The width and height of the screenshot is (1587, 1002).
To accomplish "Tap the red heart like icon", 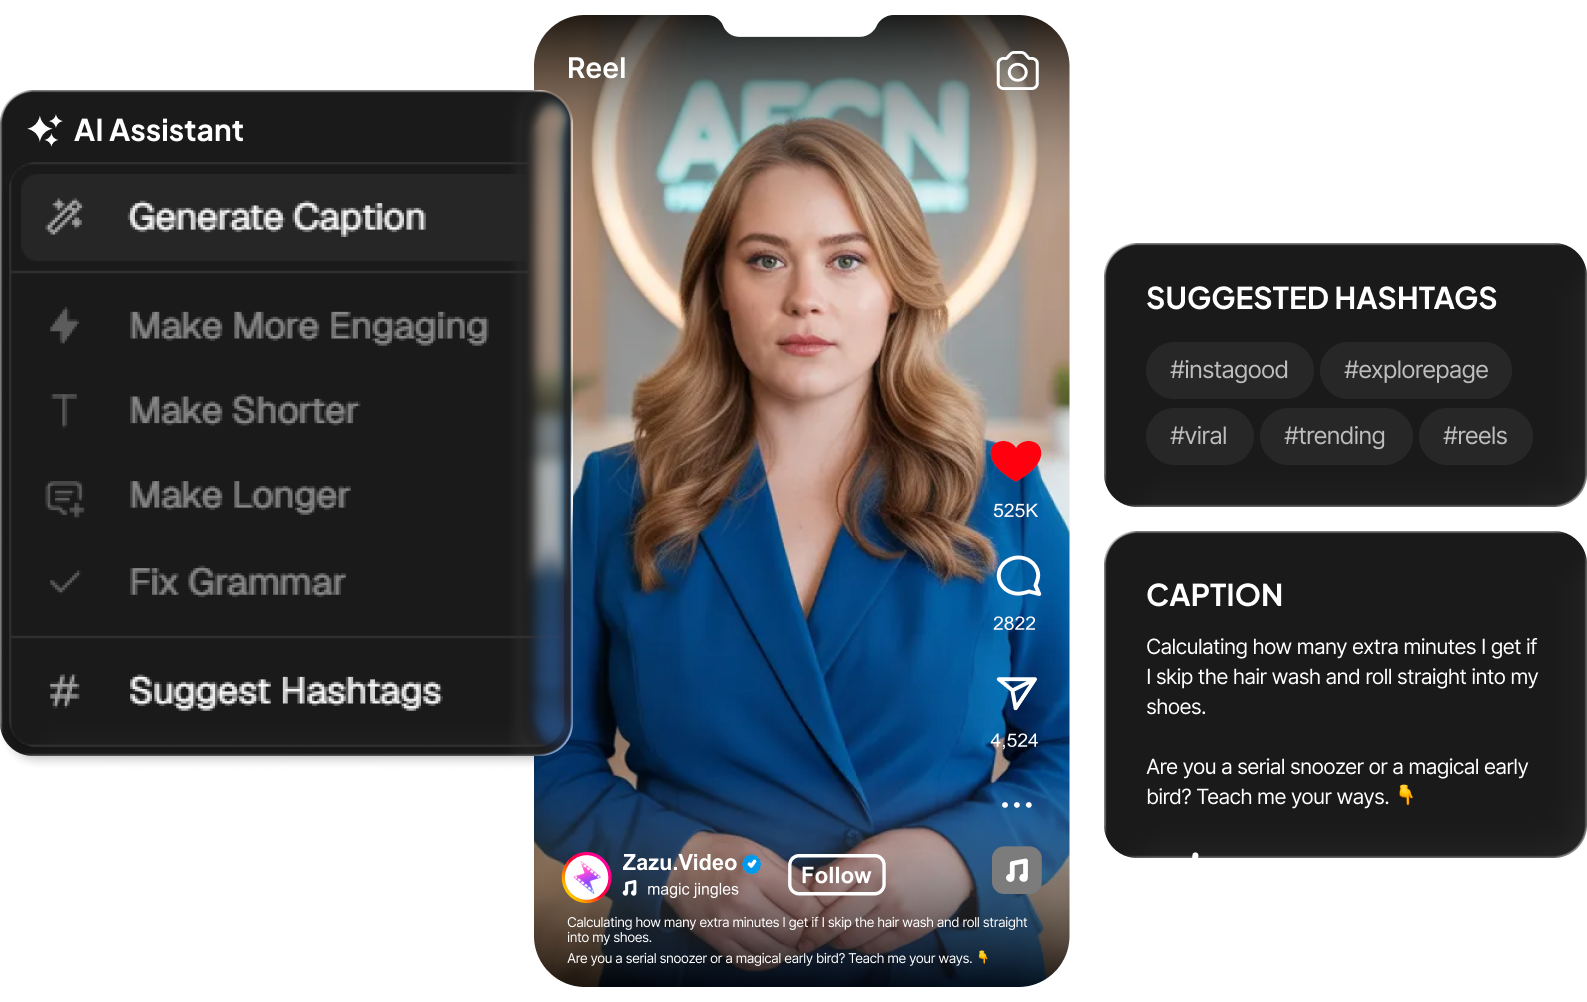I will (1016, 461).
